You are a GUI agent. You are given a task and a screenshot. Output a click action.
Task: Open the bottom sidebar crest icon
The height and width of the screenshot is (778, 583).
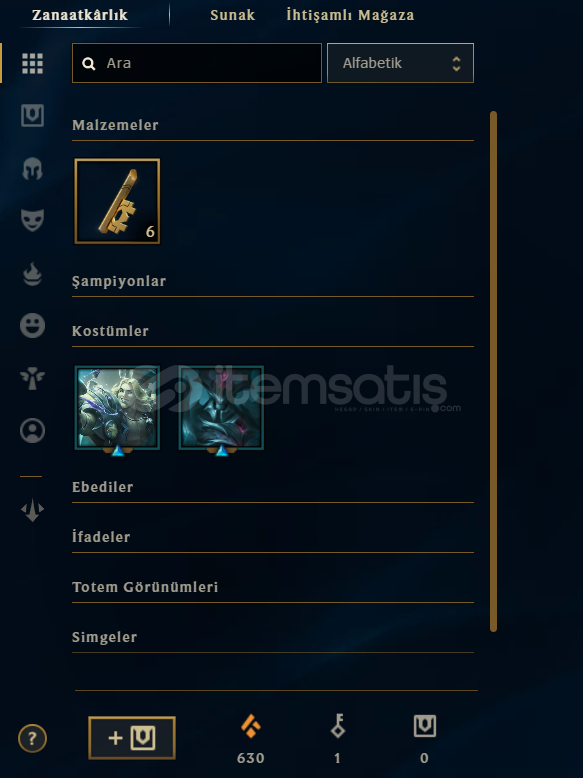click(32, 510)
